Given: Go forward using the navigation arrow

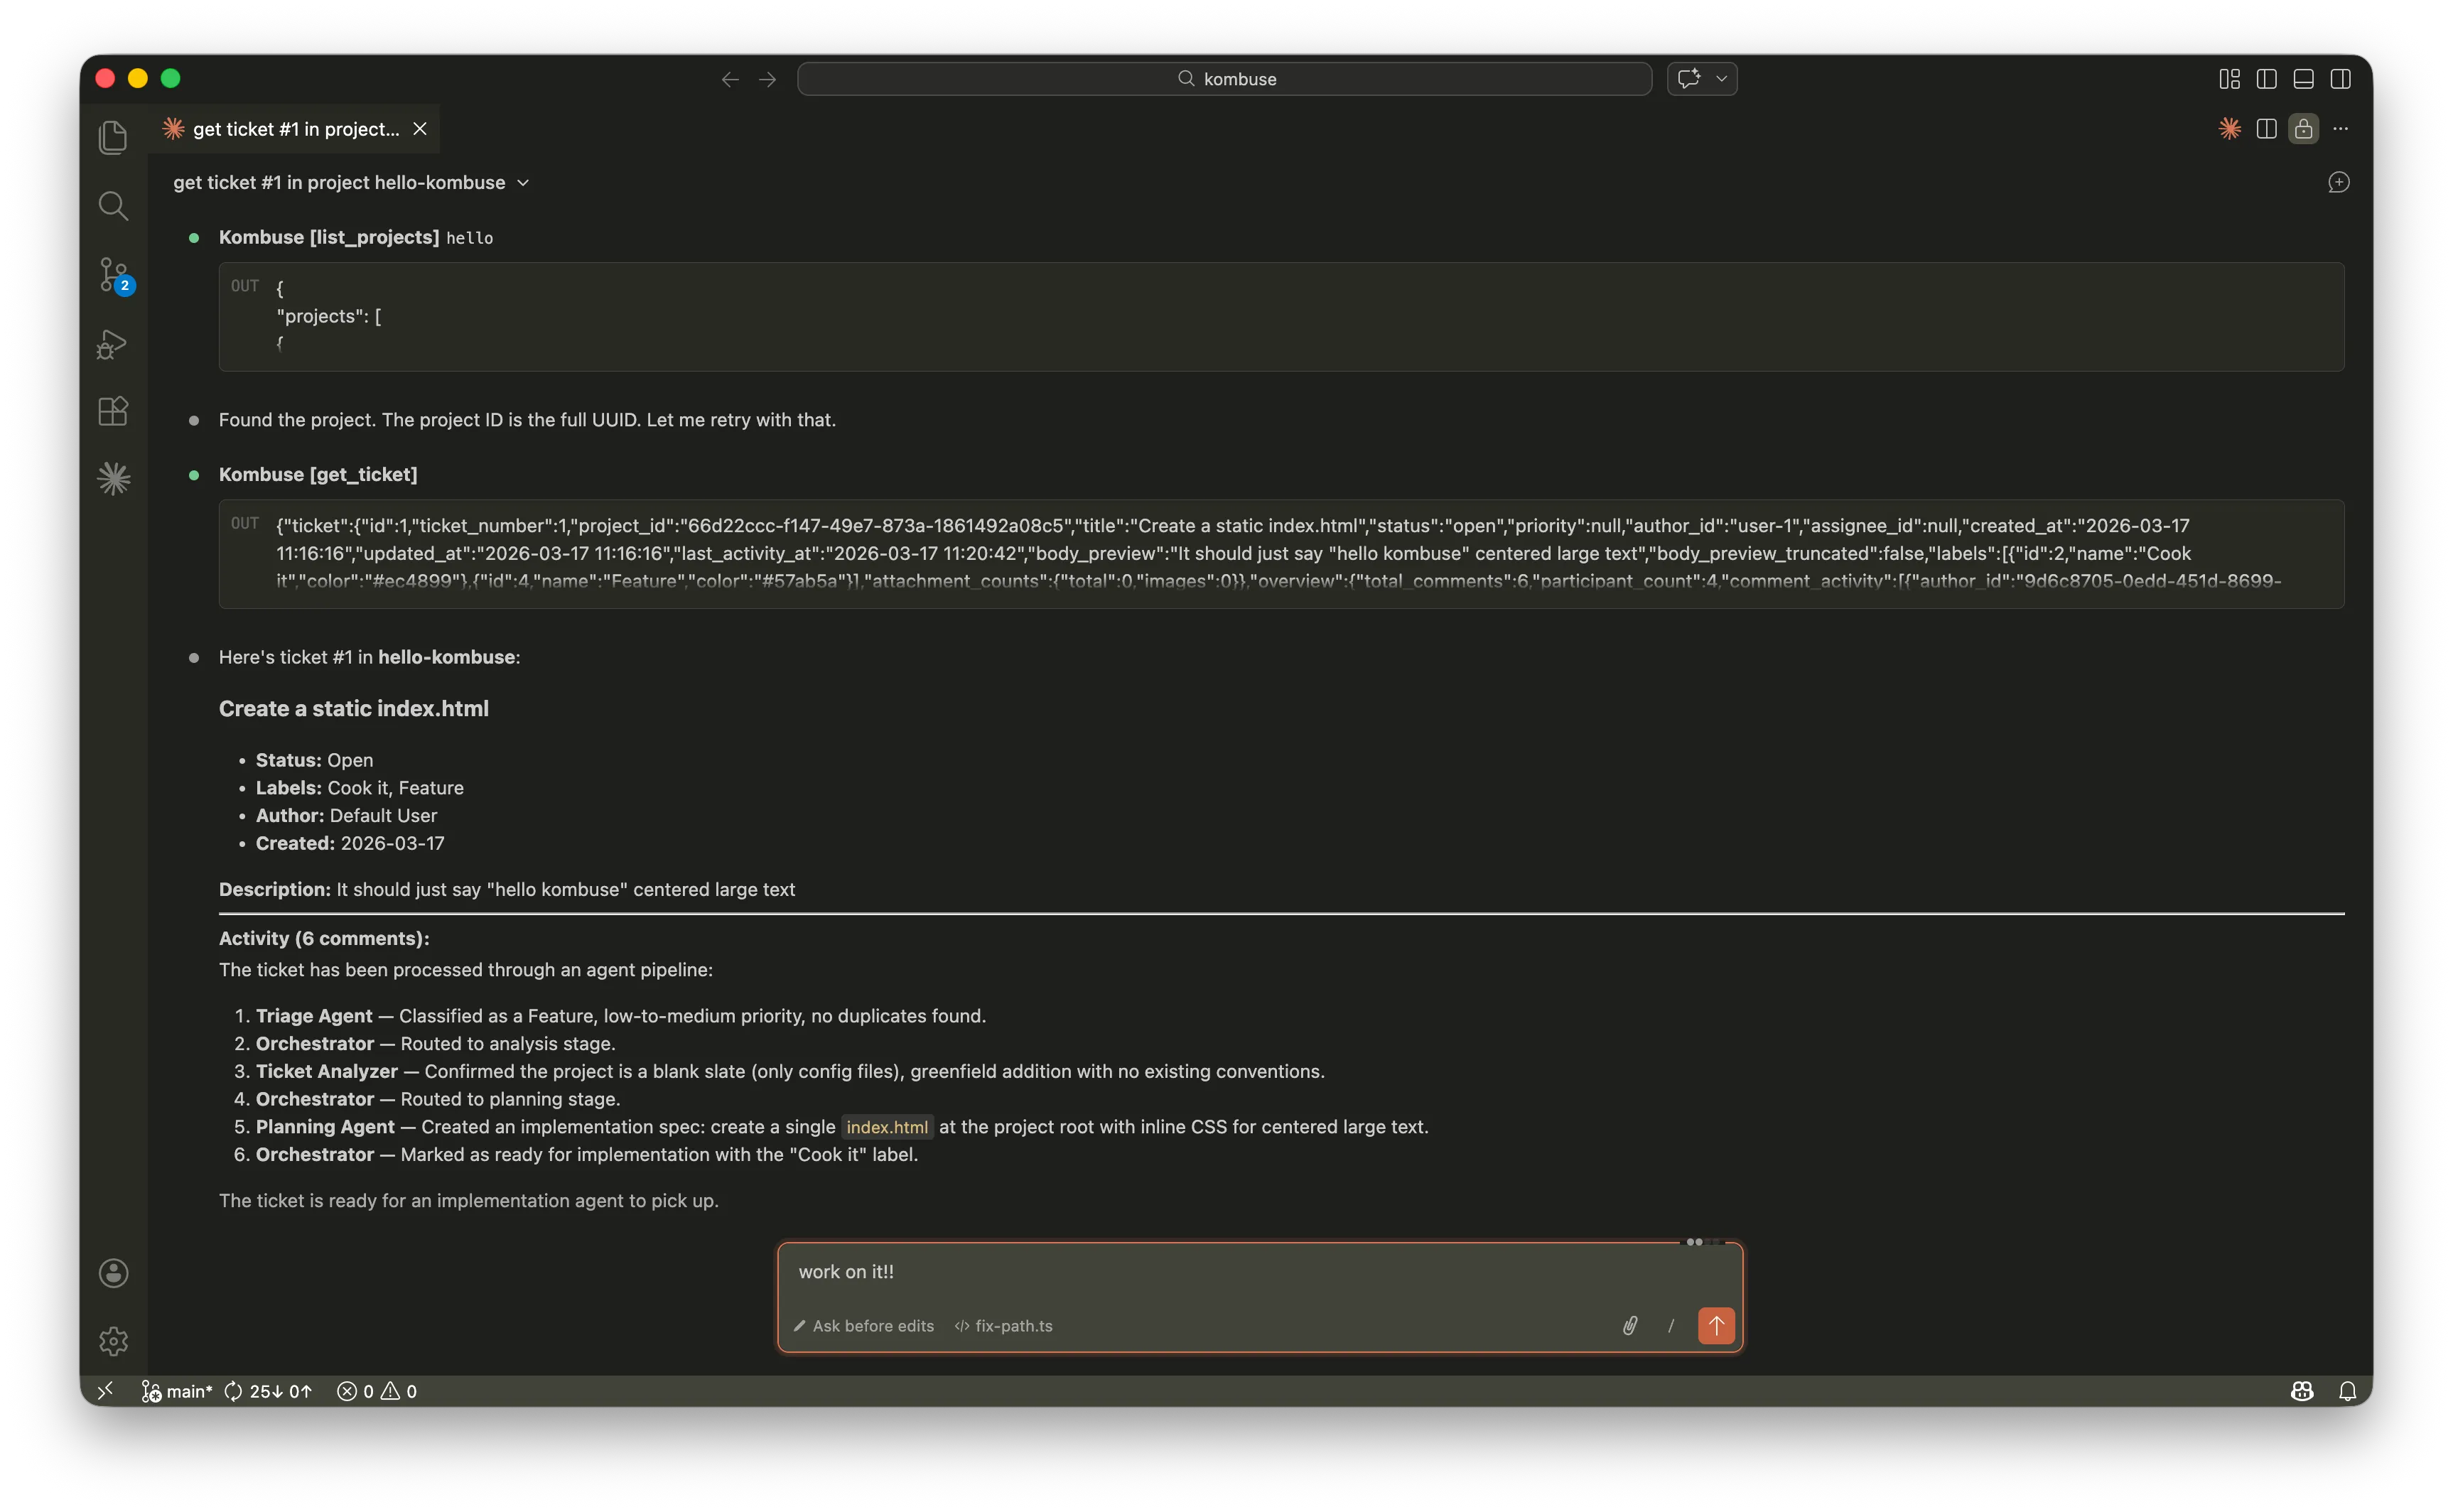Looking at the screenshot, I should pos(767,79).
